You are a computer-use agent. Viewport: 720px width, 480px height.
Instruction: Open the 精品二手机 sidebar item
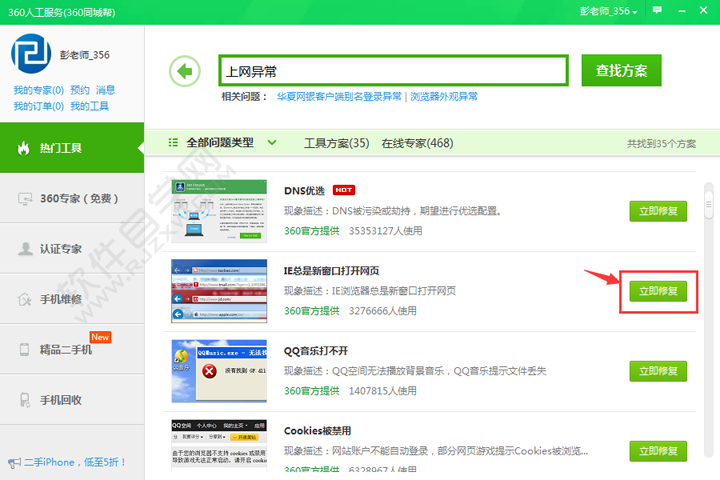[x=72, y=350]
